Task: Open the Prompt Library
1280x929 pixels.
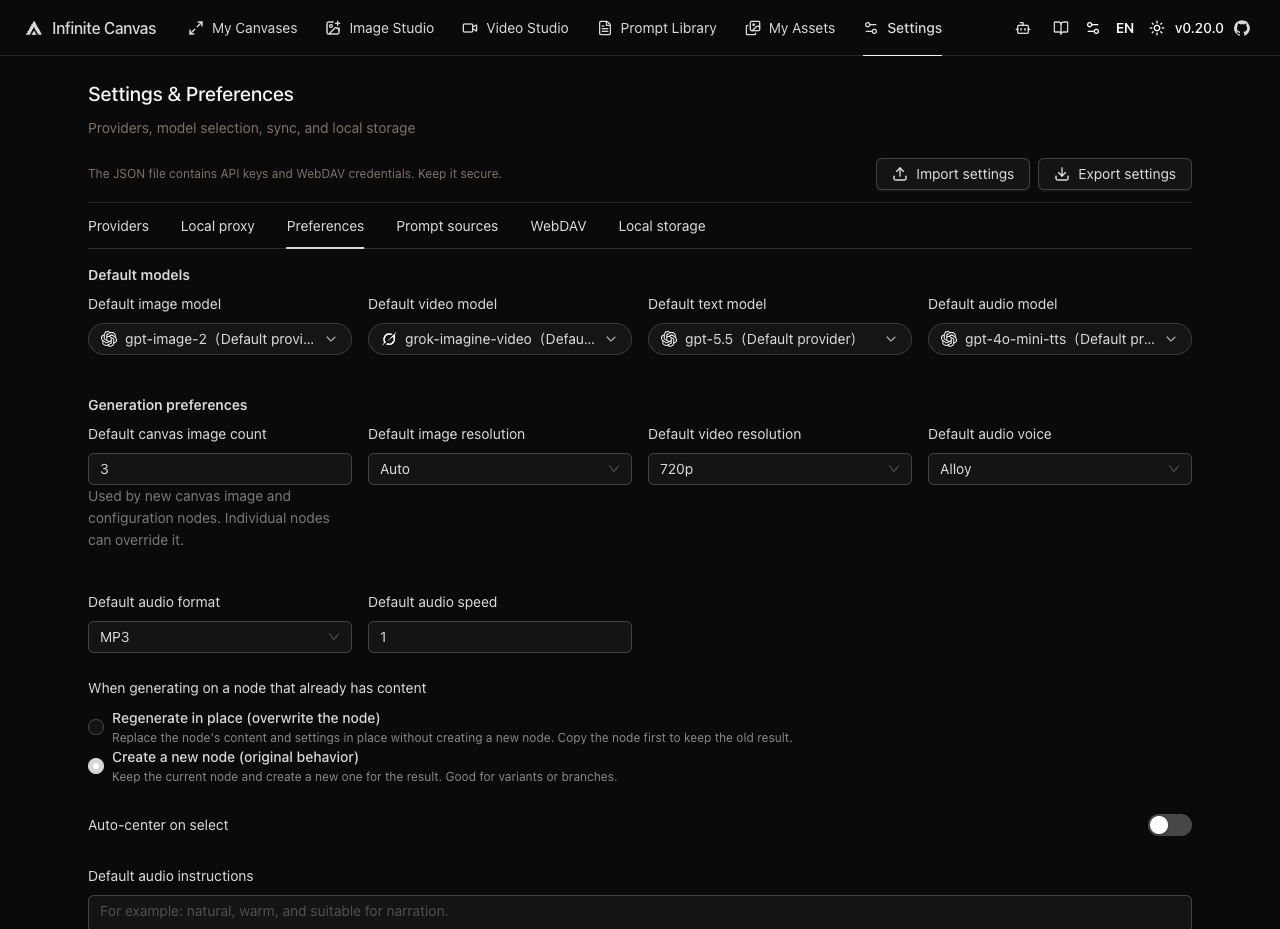Action: coord(657,28)
